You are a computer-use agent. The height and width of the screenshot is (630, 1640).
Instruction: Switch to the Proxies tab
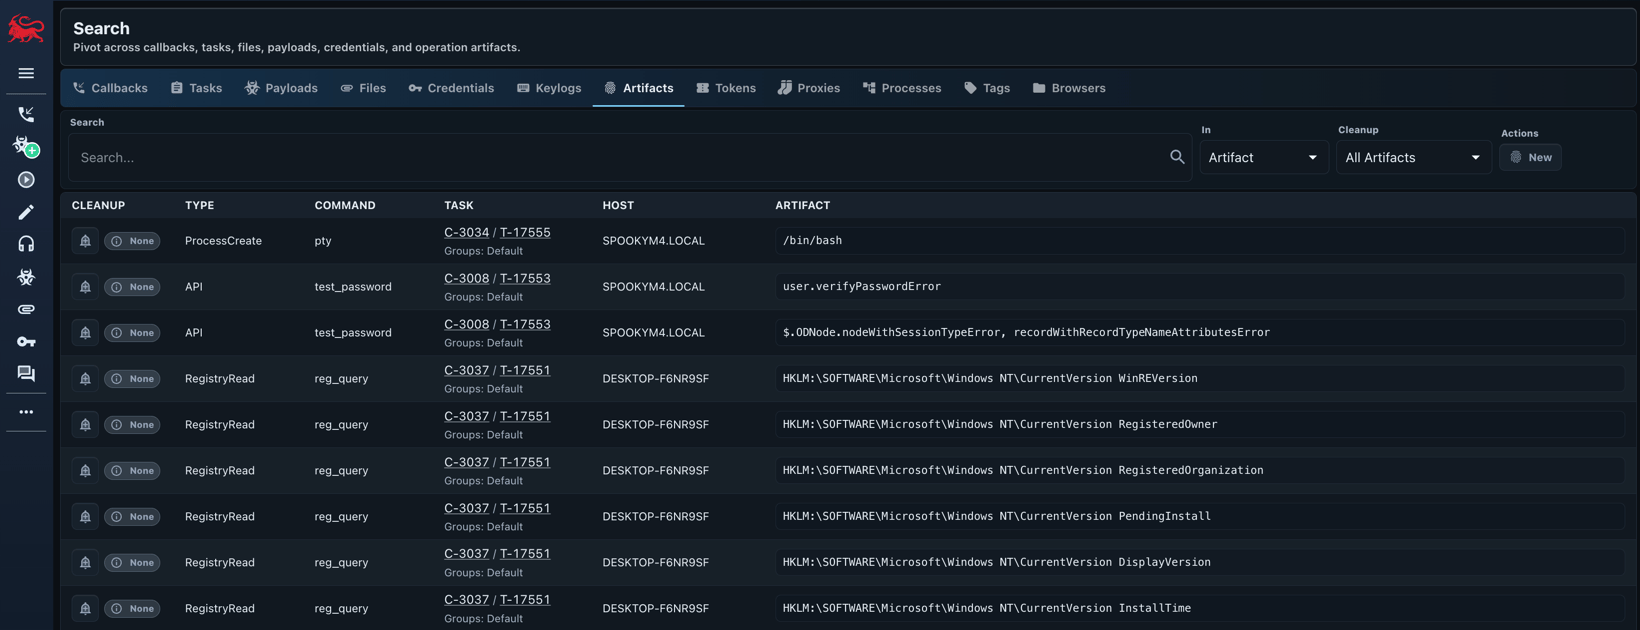tap(809, 88)
